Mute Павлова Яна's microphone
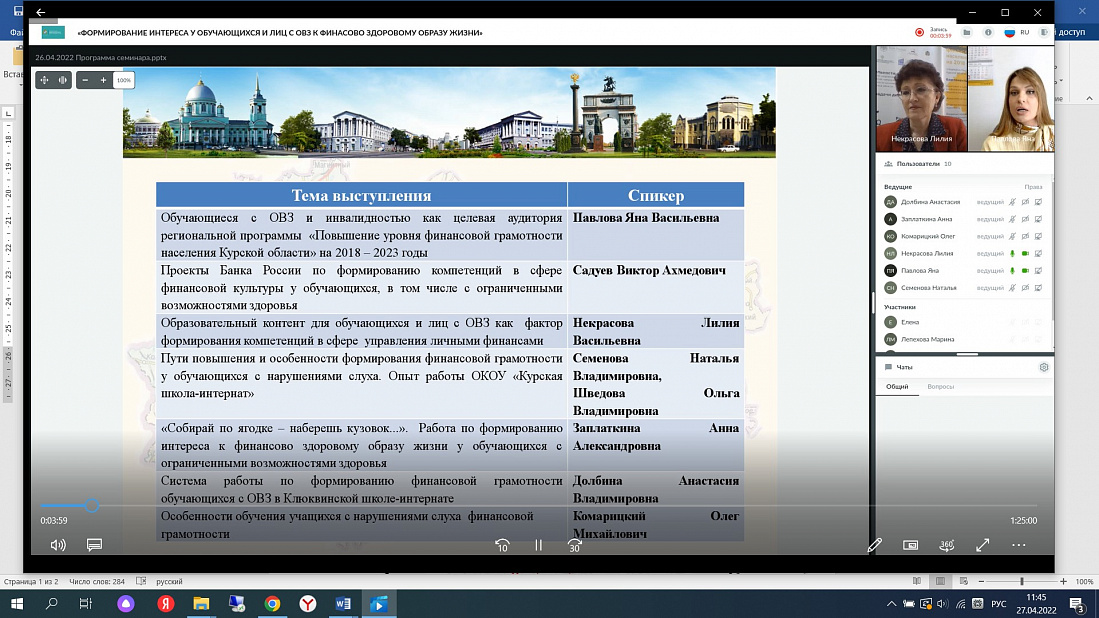The height and width of the screenshot is (618, 1099). click(x=1012, y=270)
